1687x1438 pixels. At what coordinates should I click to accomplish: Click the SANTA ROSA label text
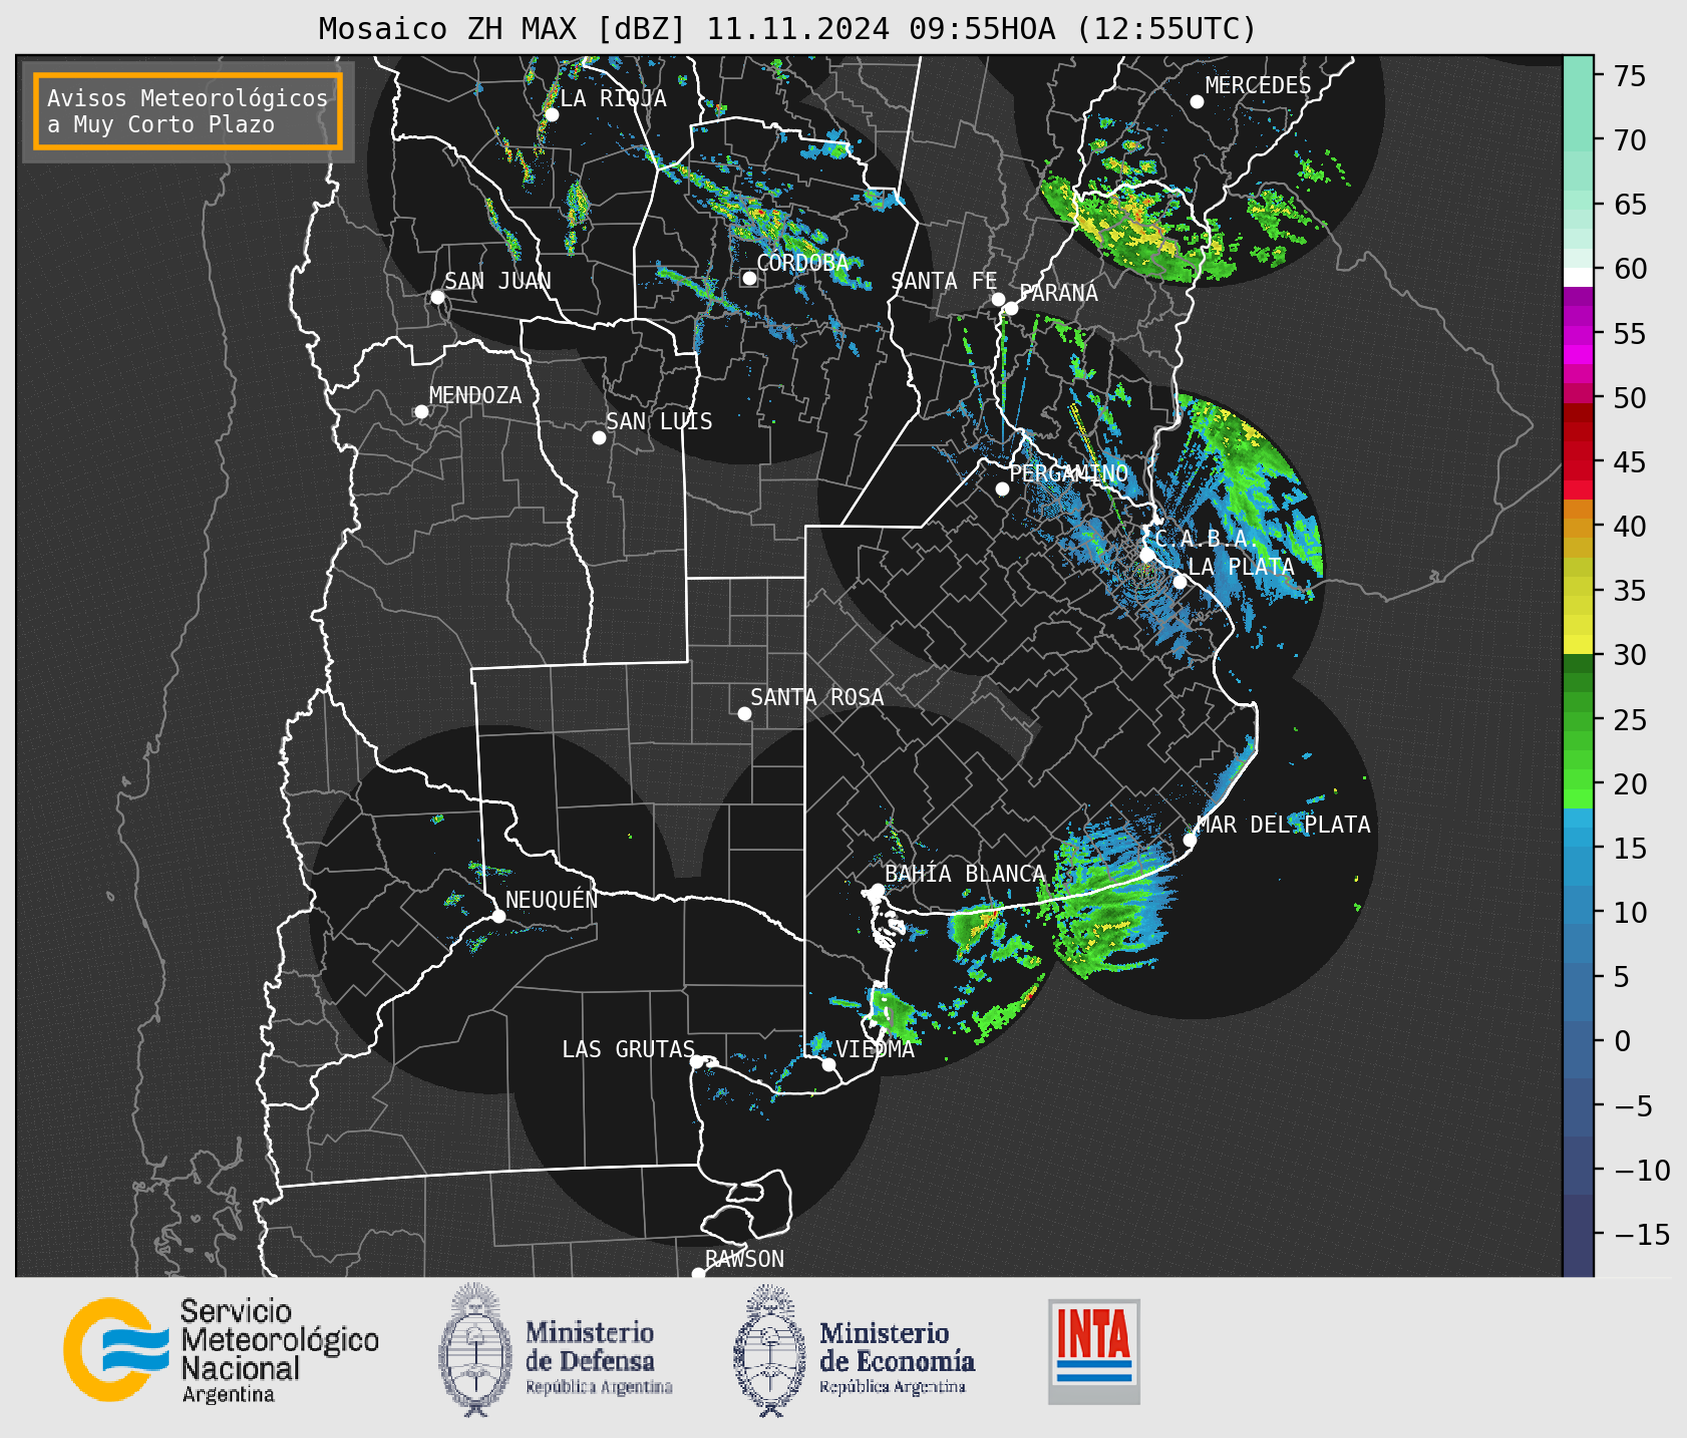(x=817, y=697)
